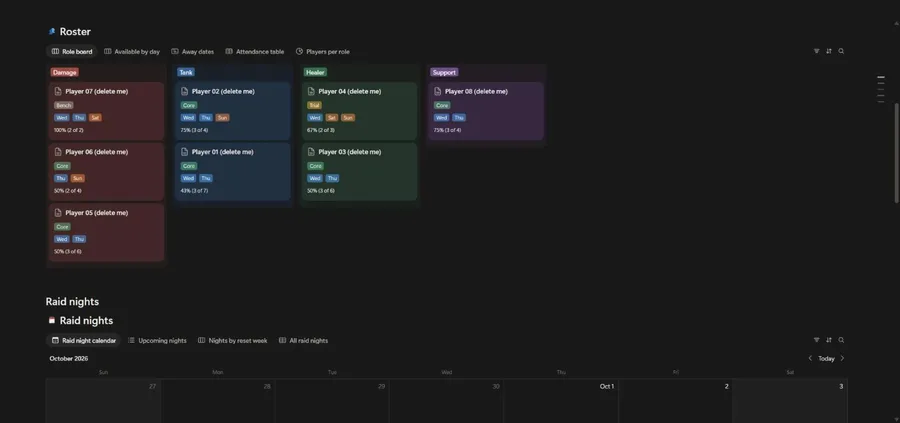
Task: Open filter icon in Roster toolbar
Action: 816,51
